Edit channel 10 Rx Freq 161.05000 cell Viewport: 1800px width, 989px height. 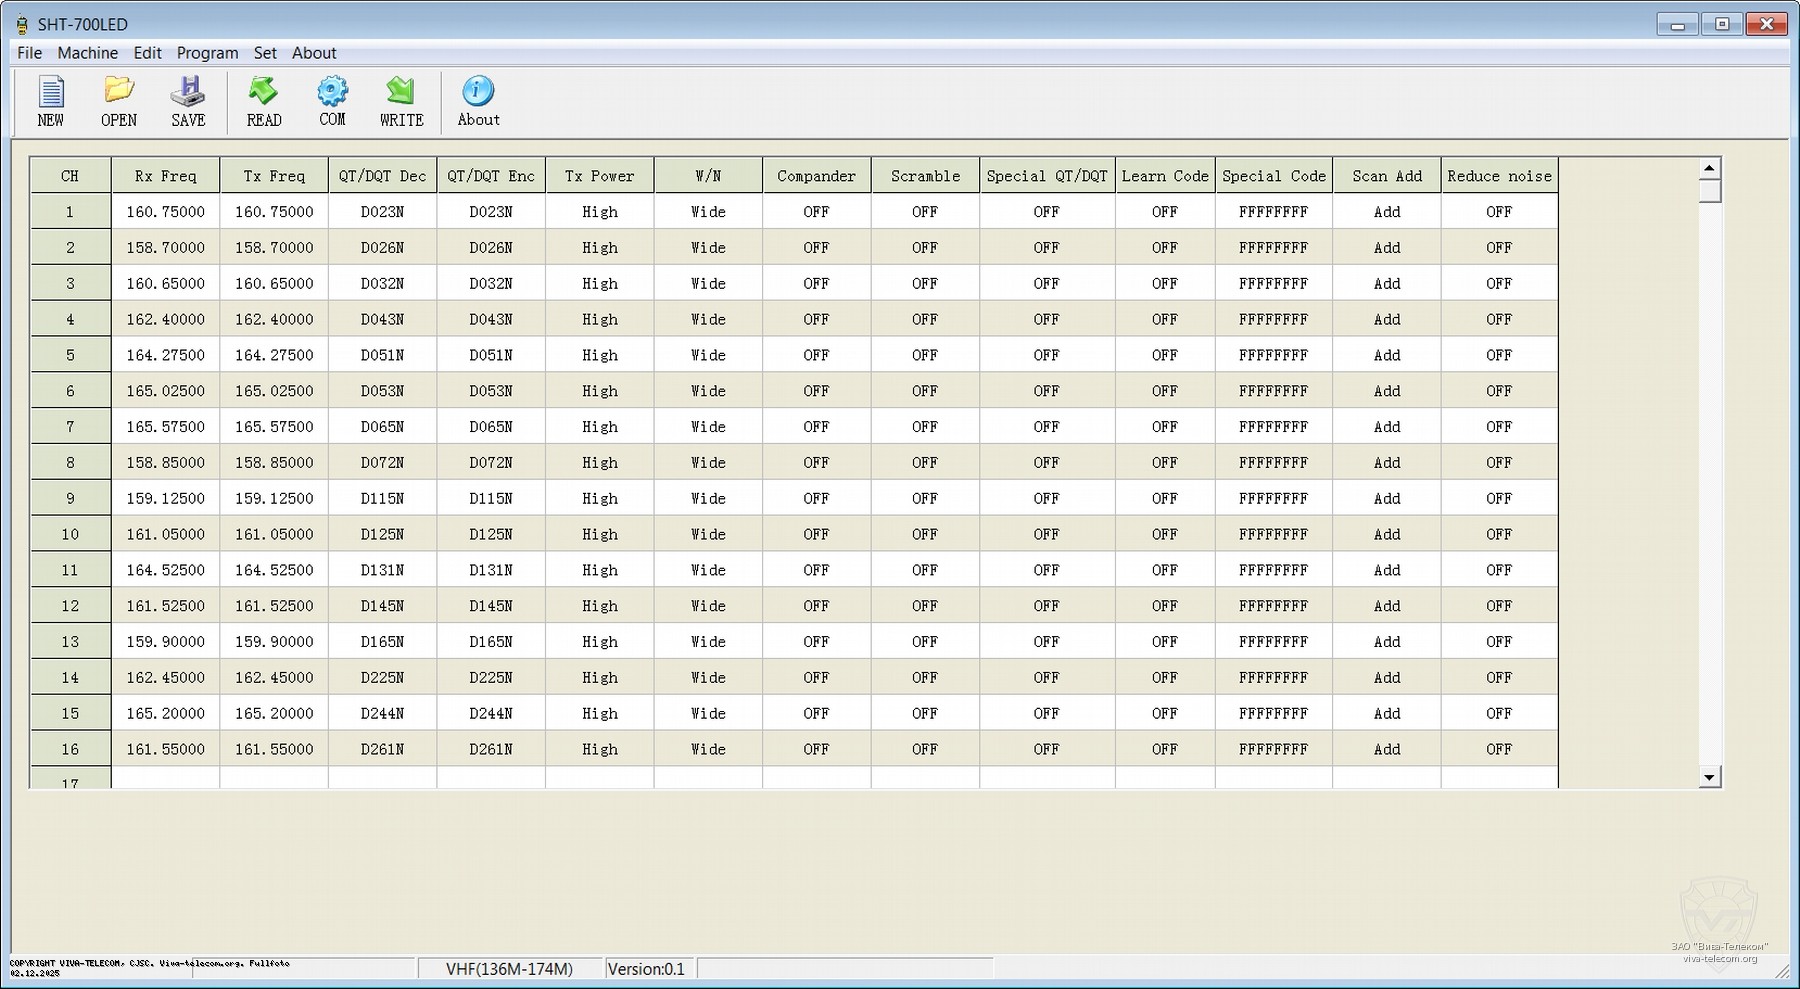tap(165, 535)
